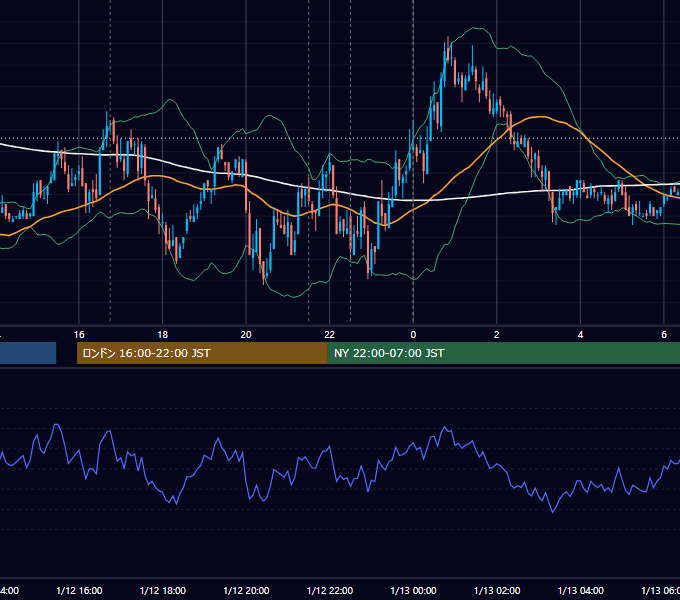Click the 22 hour label on upper axis
This screenshot has height=600, width=680.
pos(330,335)
